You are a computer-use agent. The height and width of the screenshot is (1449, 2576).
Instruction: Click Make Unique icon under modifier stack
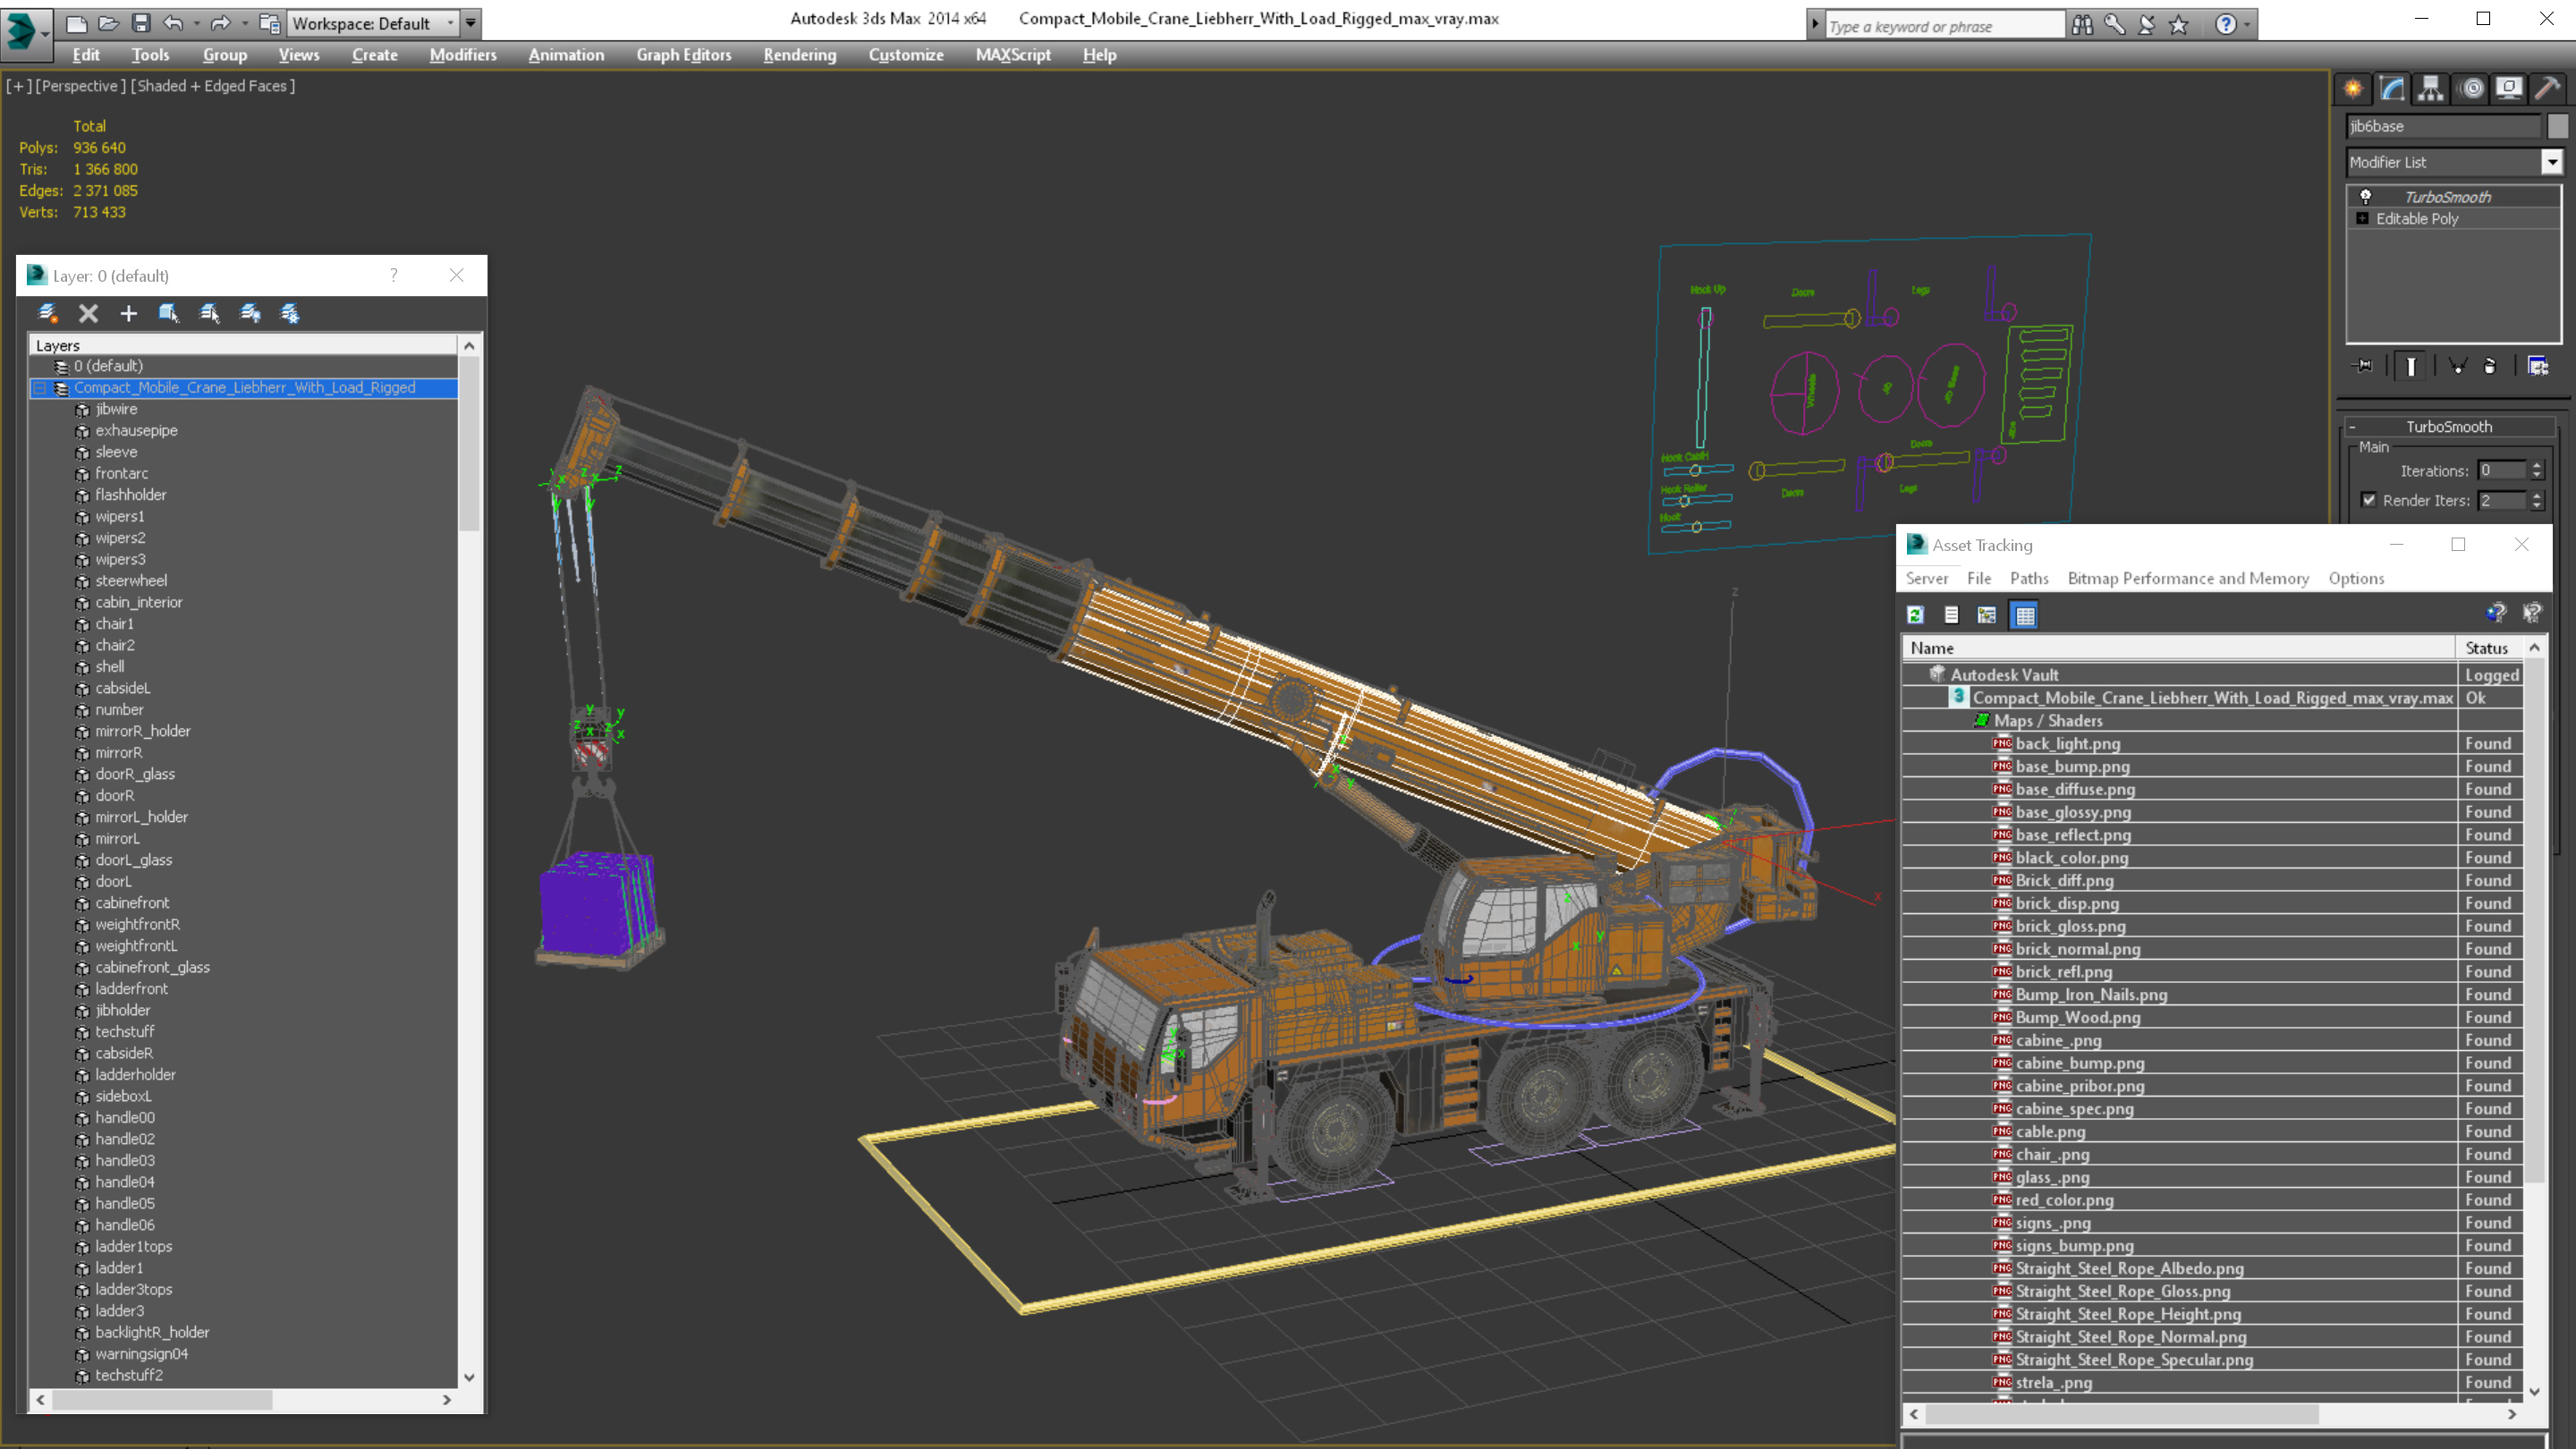click(x=2457, y=366)
